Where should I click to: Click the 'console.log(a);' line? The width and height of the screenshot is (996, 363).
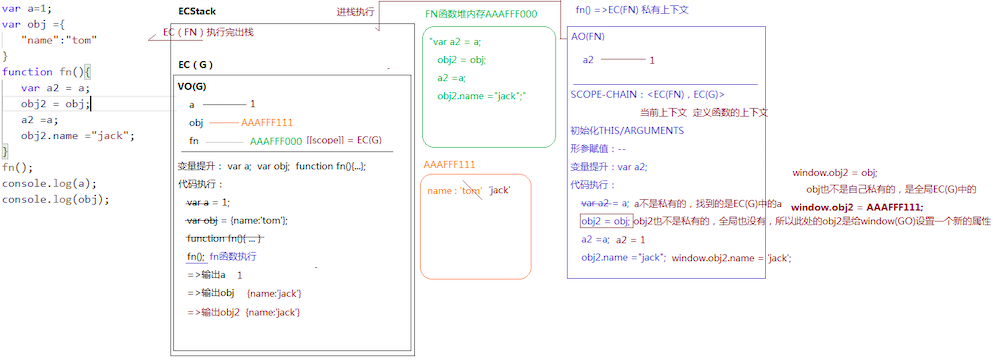50,184
